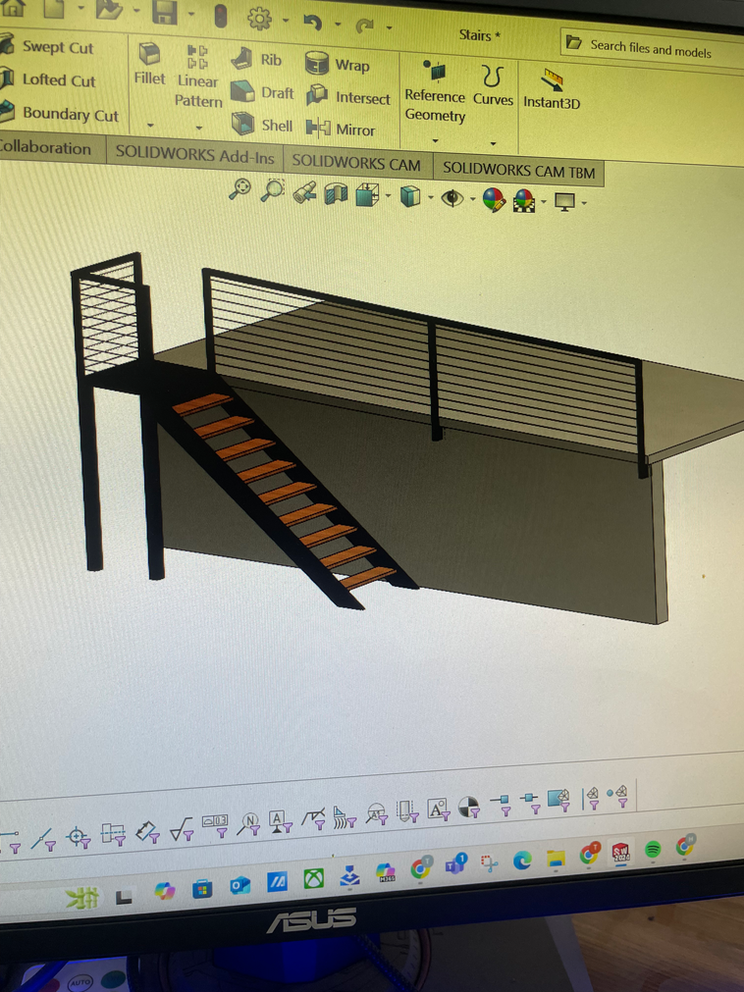Click the Swept Cut tool
The image size is (744, 992).
pos(47,47)
